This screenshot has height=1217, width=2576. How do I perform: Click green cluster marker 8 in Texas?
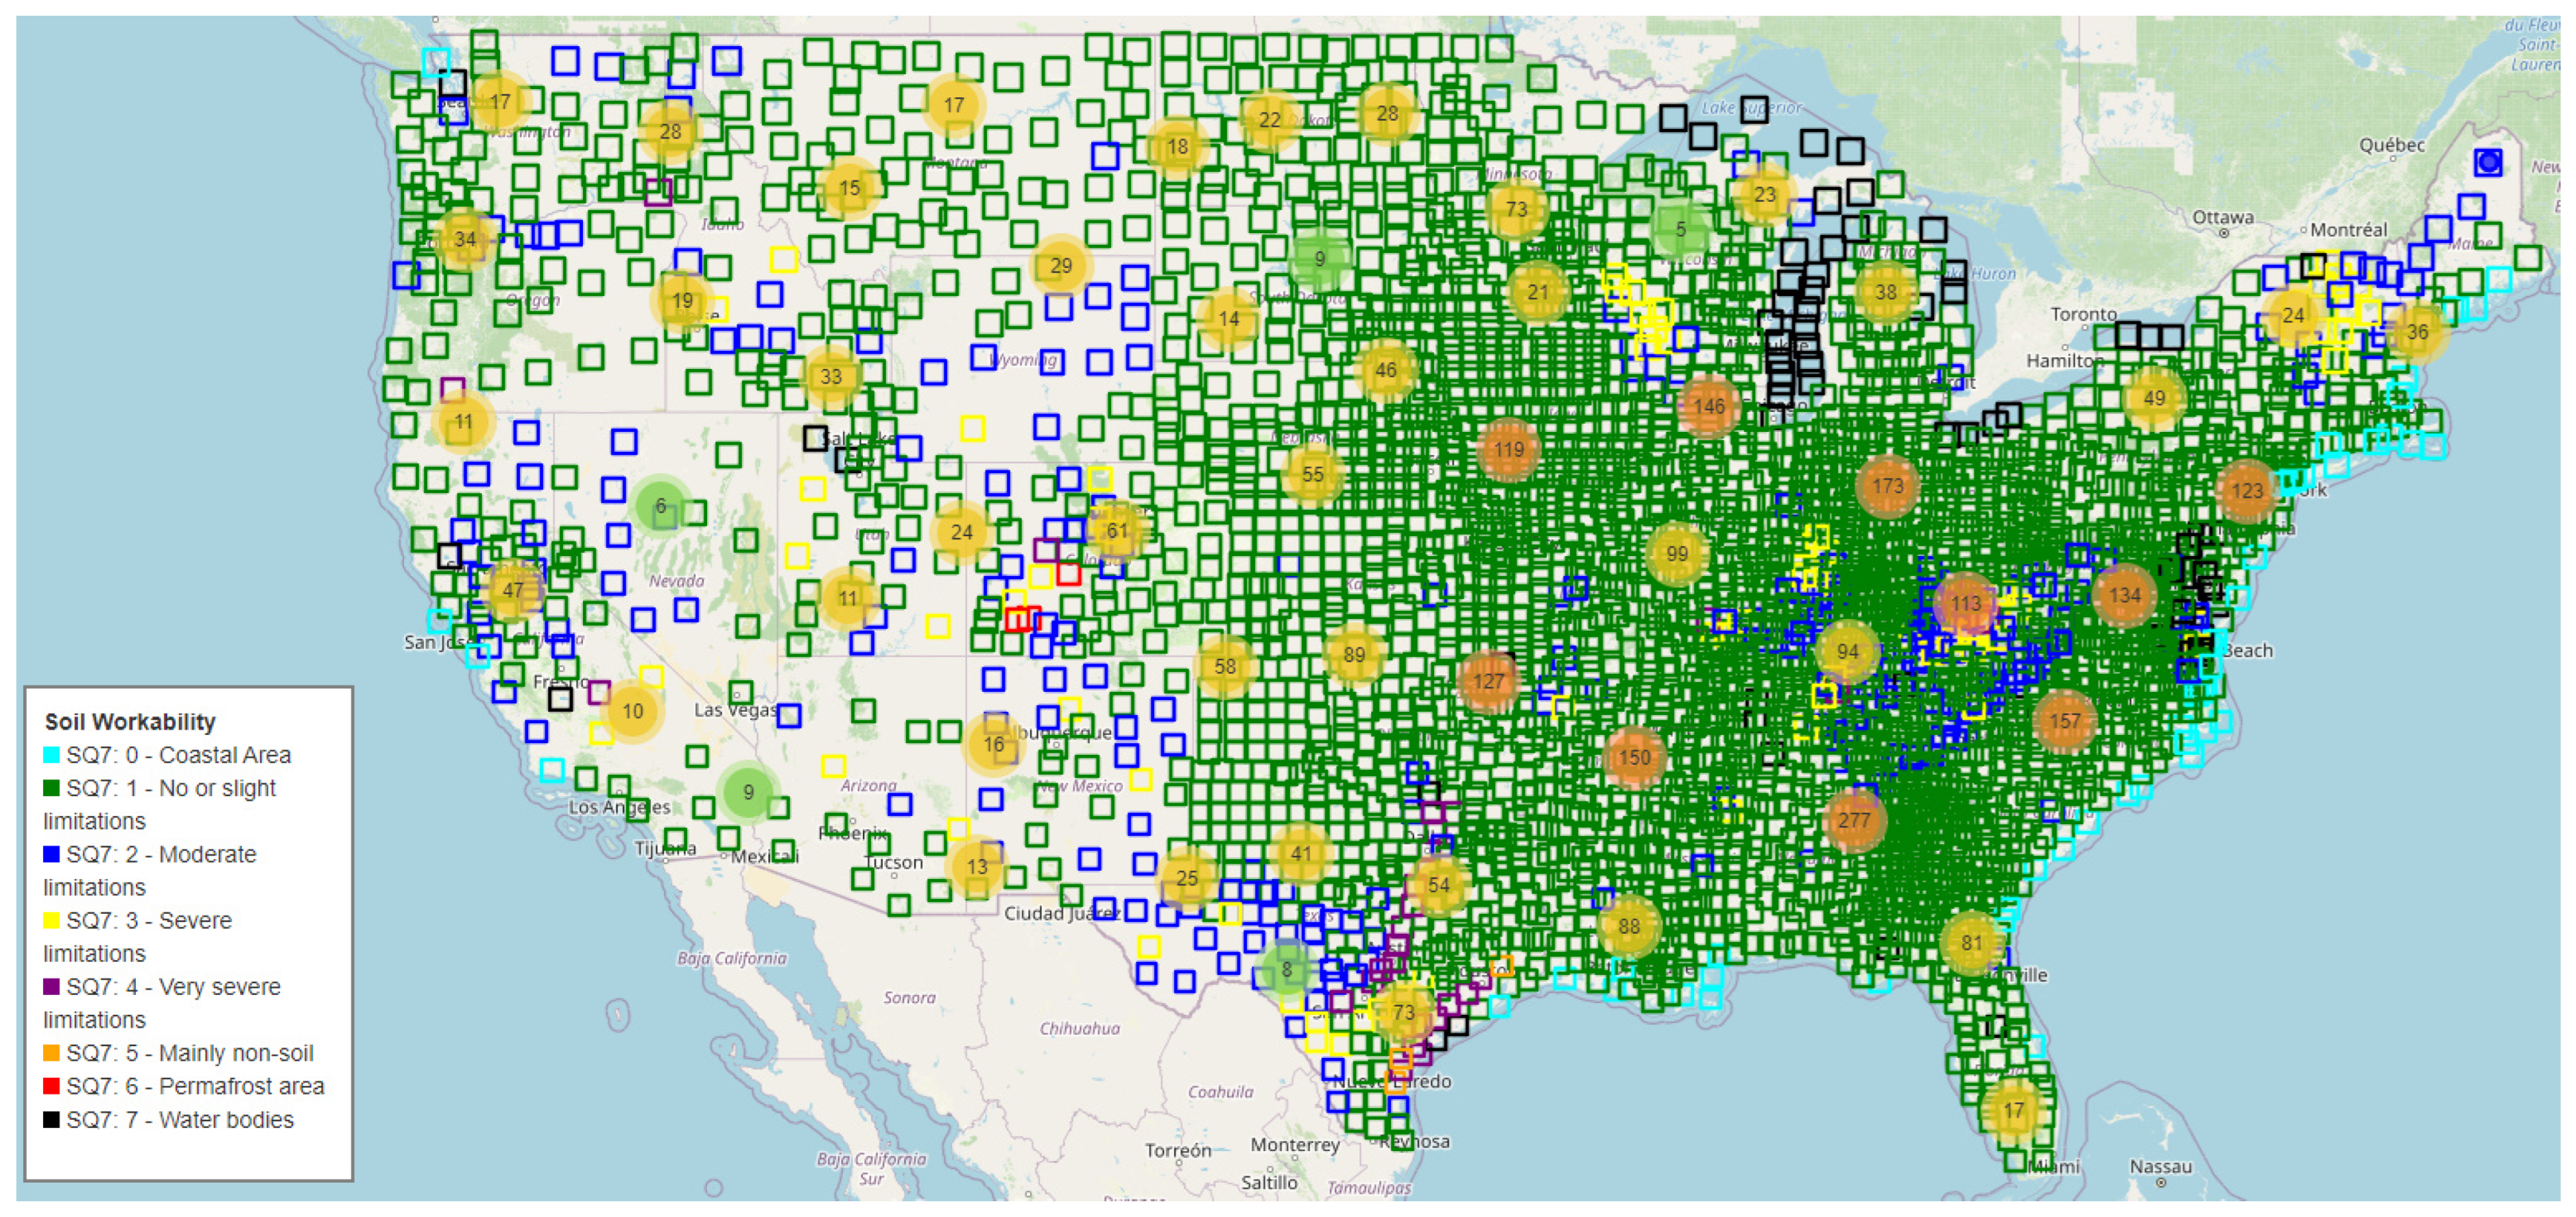click(1286, 969)
